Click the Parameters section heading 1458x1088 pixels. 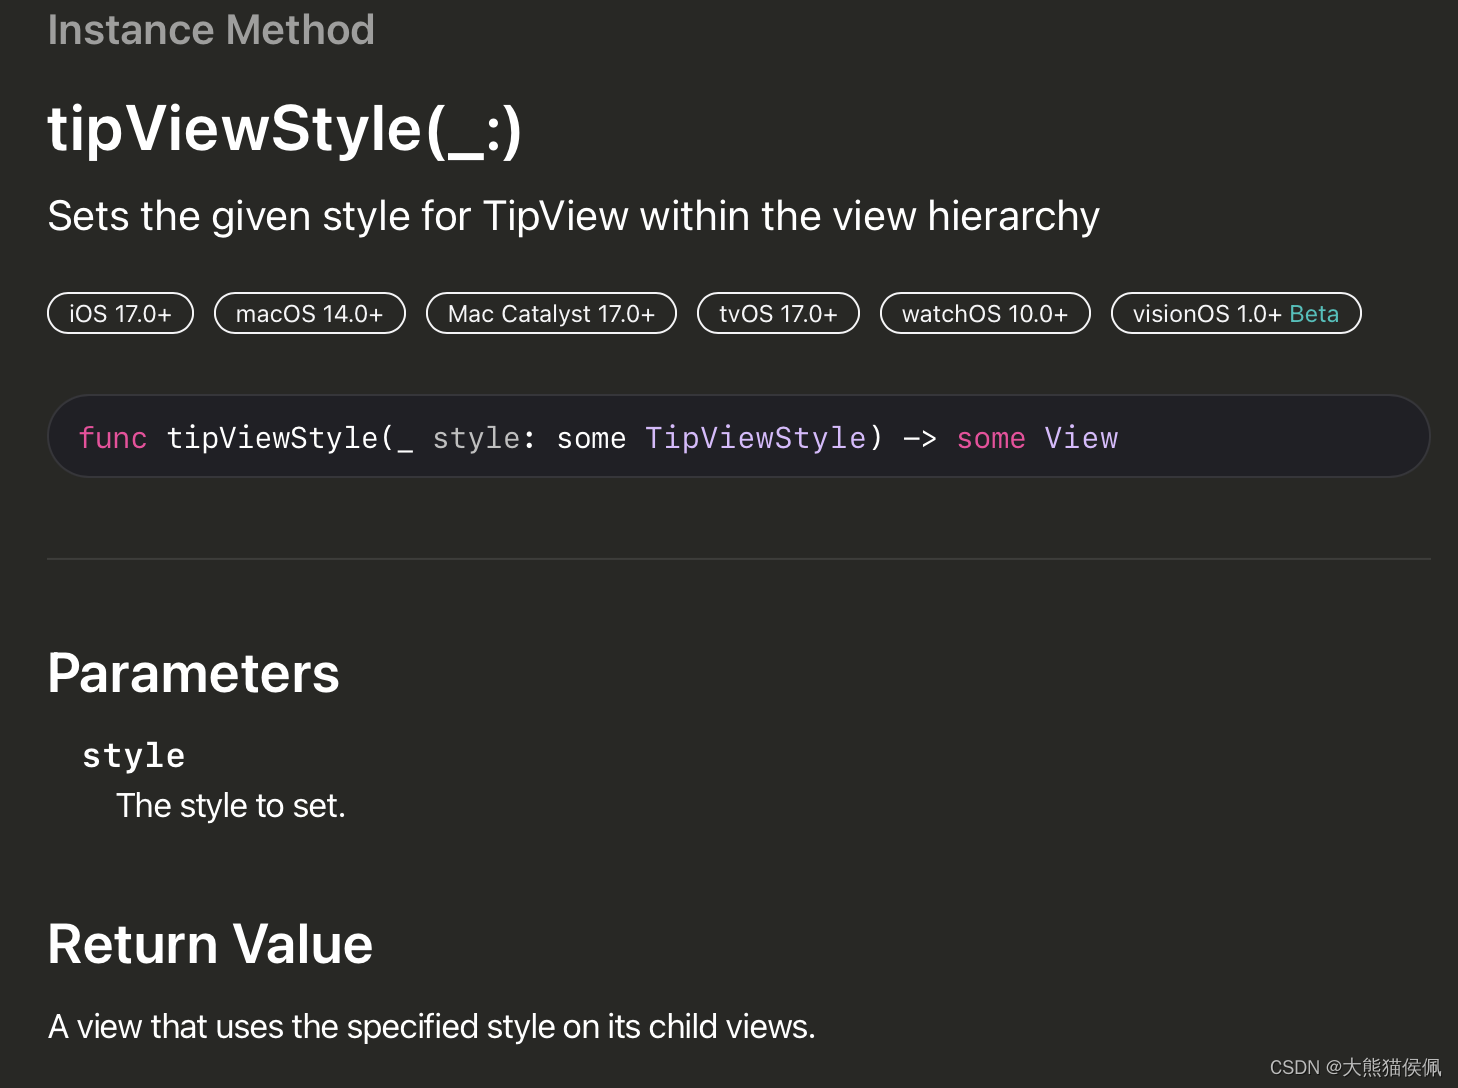pyautogui.click(x=193, y=673)
